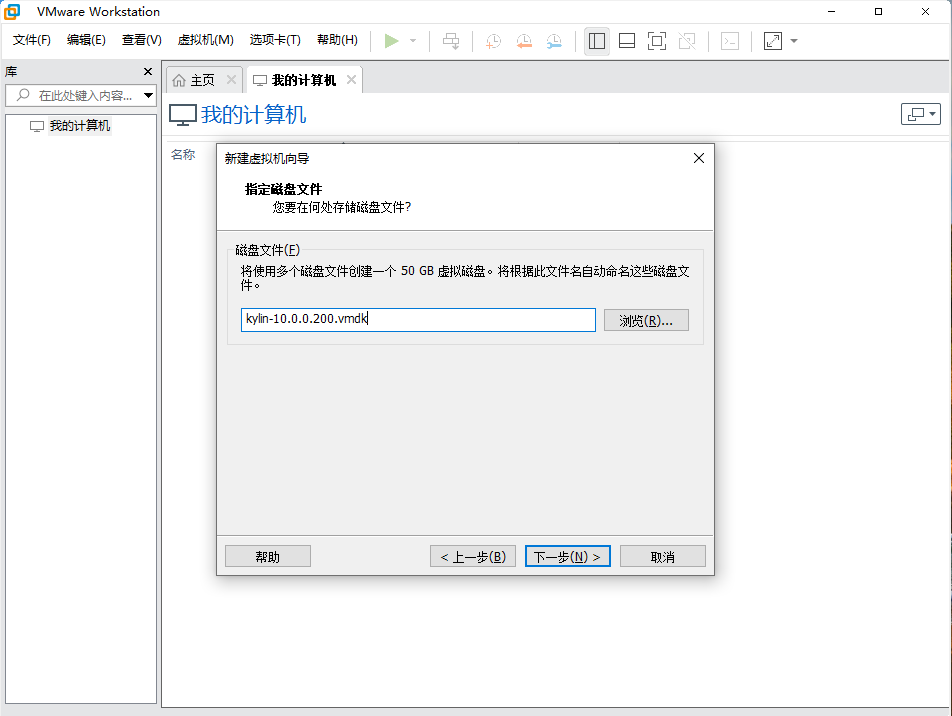
Task: Click the 下一步(N) > next button
Action: coord(568,556)
